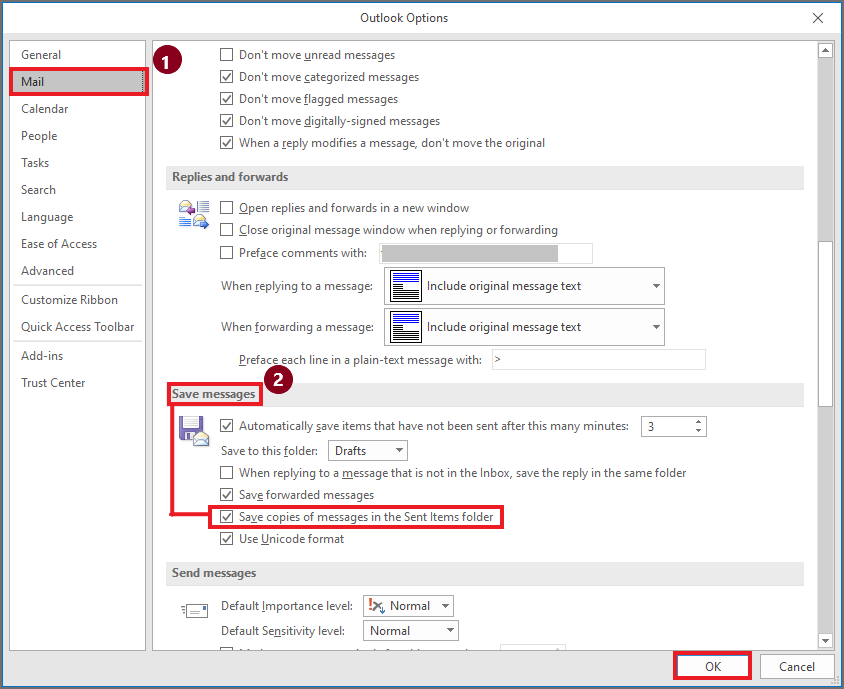Open the Save to this folder Drafts dropdown
The image size is (844, 689).
[368, 451]
